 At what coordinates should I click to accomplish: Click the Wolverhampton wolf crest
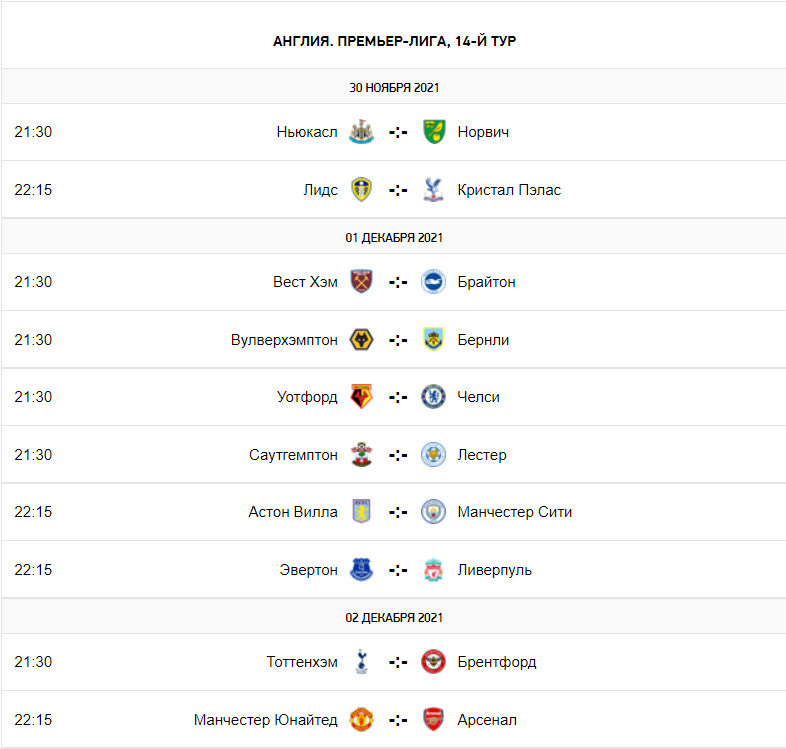click(x=361, y=340)
